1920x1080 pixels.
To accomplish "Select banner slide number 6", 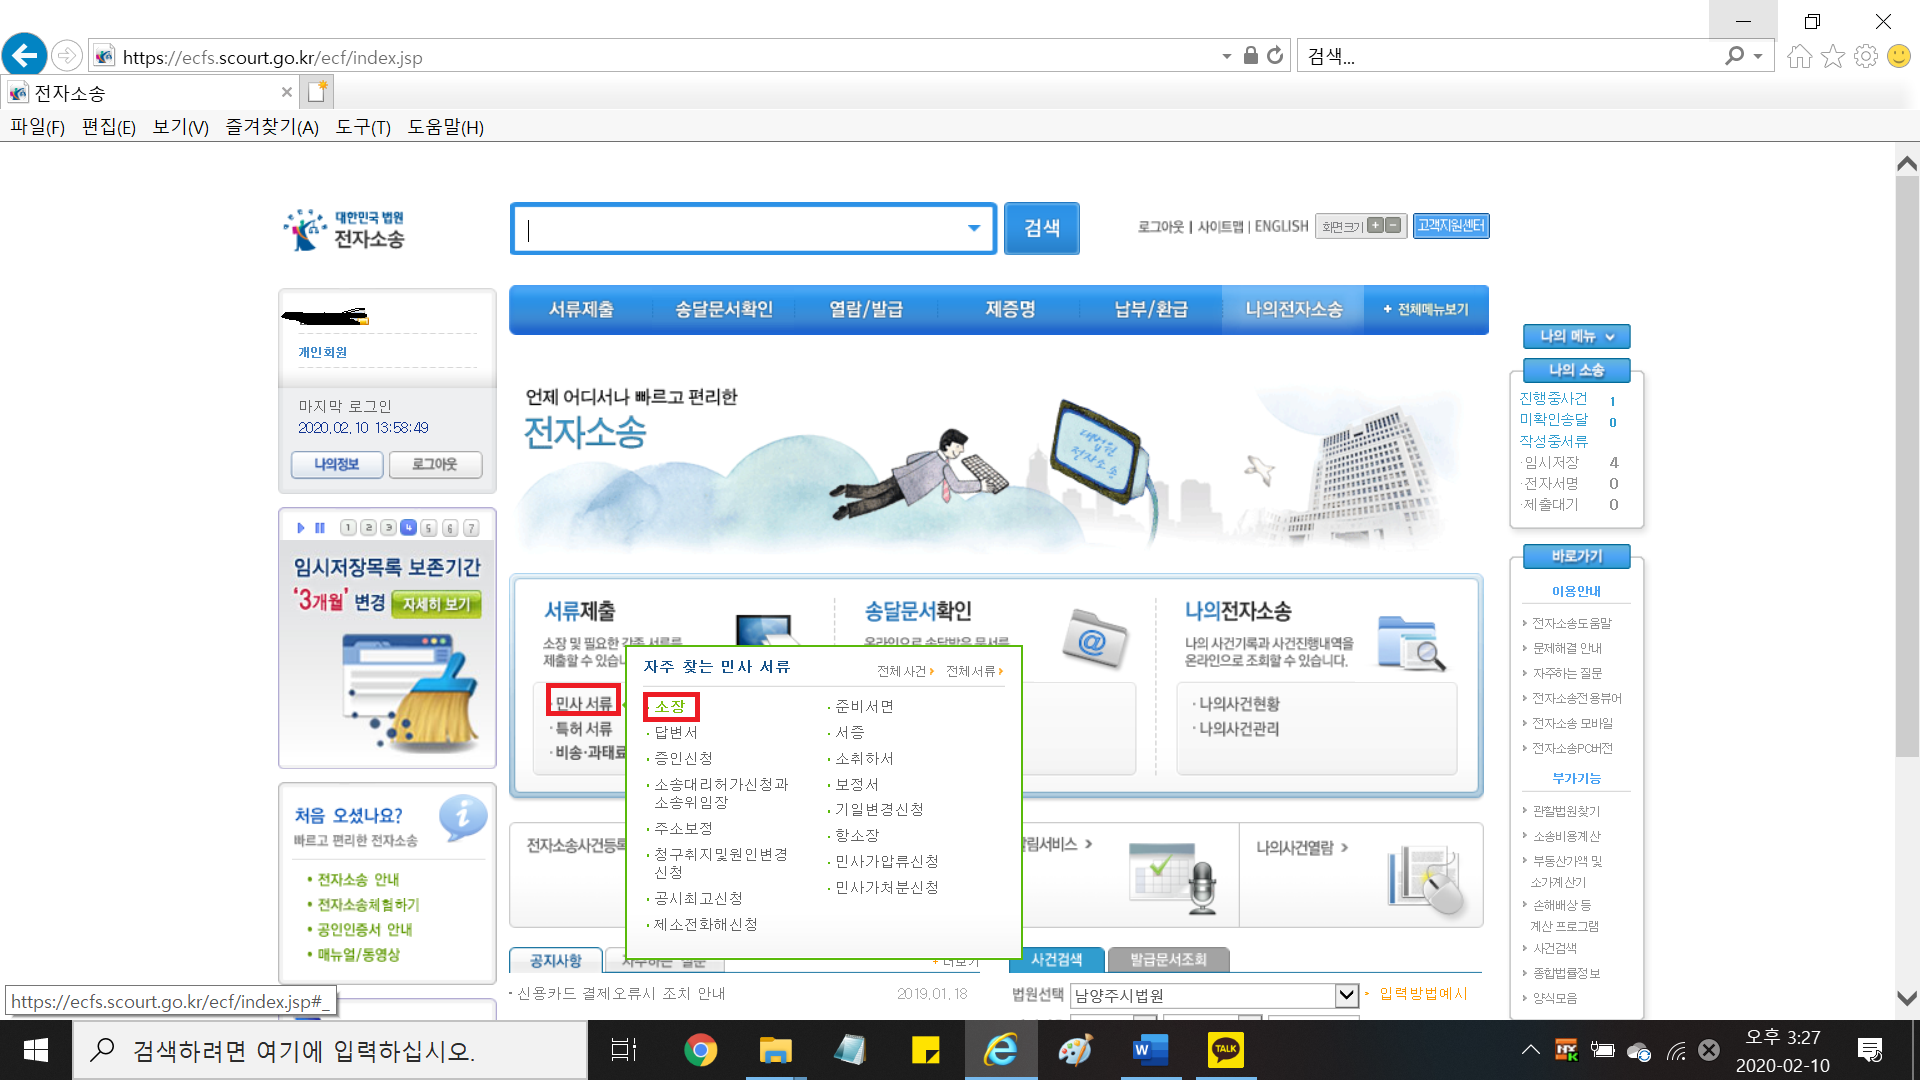I will [x=450, y=528].
